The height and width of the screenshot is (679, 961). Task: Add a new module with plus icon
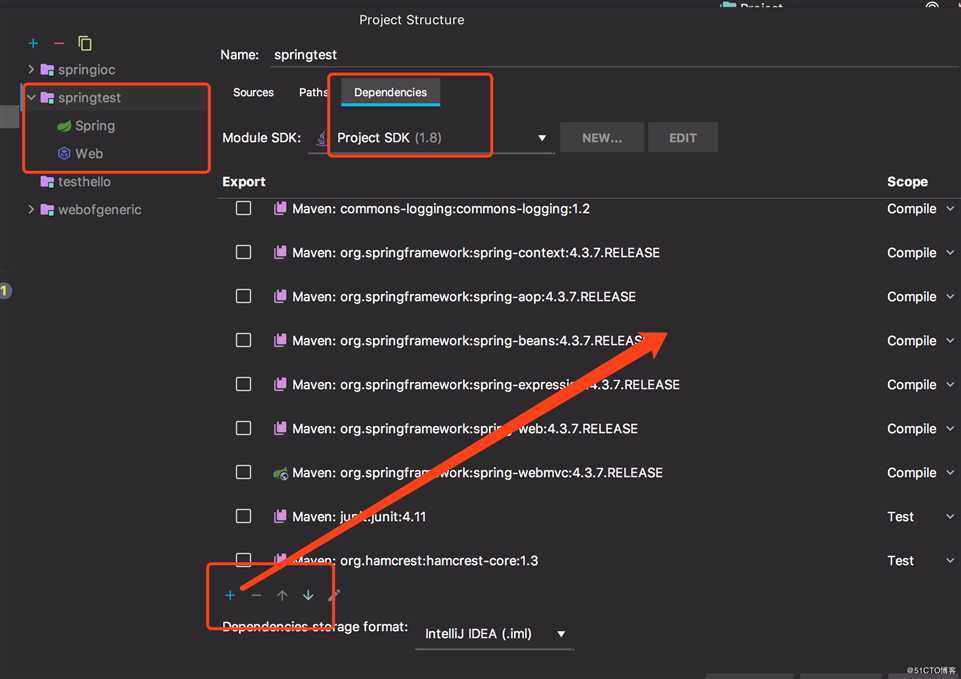[33, 44]
